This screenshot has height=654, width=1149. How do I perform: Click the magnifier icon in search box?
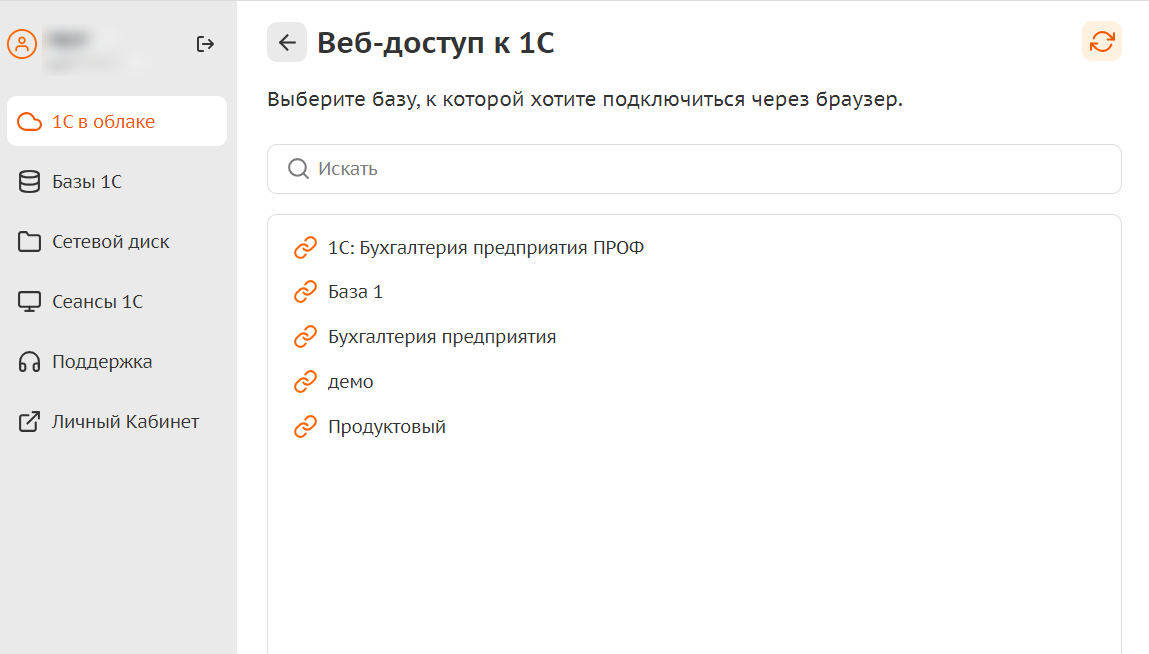[298, 169]
